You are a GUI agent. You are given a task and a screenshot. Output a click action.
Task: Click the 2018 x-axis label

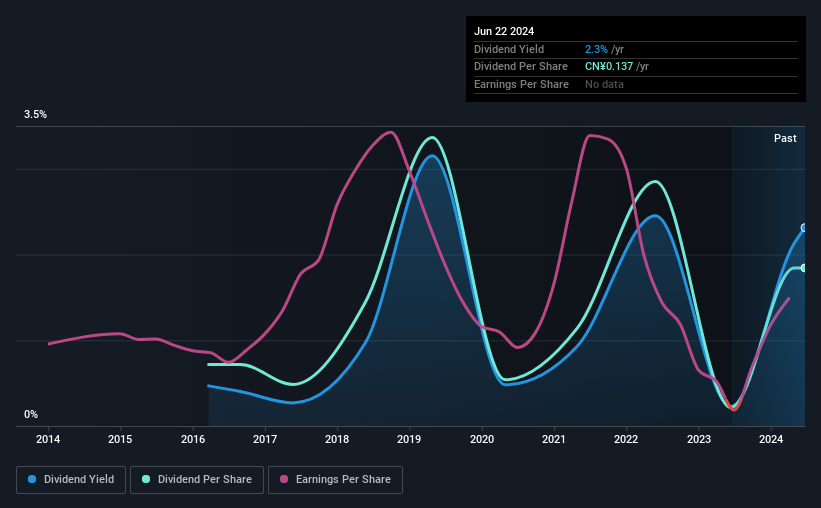click(337, 439)
